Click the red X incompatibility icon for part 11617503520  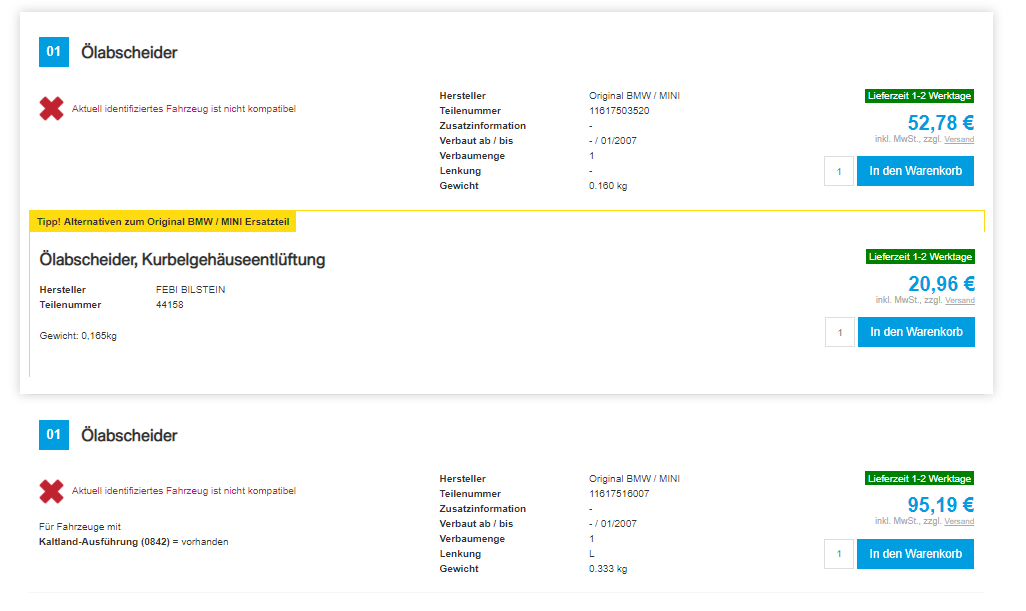[51, 109]
